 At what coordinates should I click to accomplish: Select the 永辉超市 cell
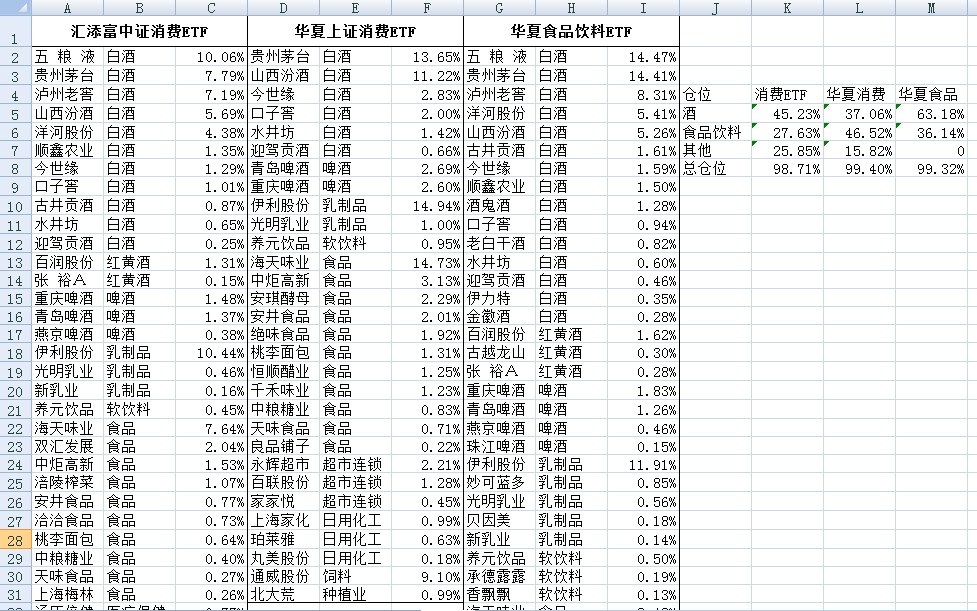tap(284, 465)
